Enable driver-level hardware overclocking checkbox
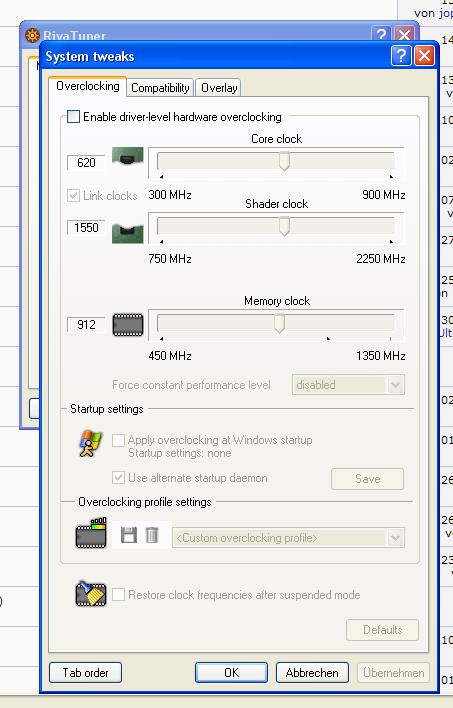 [73, 117]
